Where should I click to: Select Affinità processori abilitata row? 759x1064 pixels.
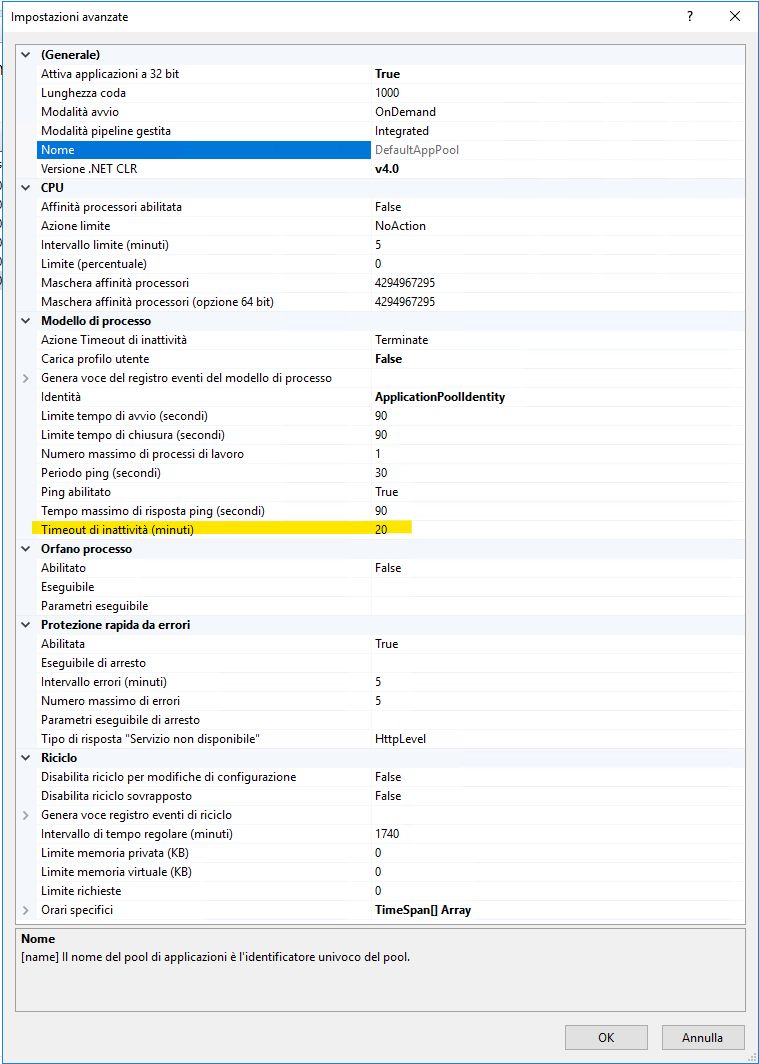click(x=389, y=207)
